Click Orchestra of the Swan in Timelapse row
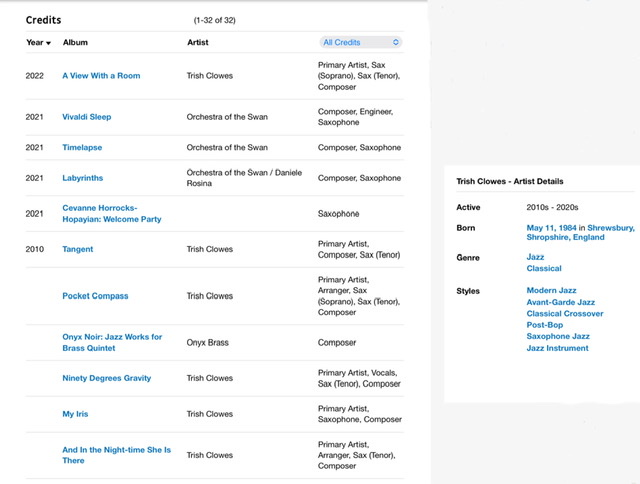 click(227, 148)
